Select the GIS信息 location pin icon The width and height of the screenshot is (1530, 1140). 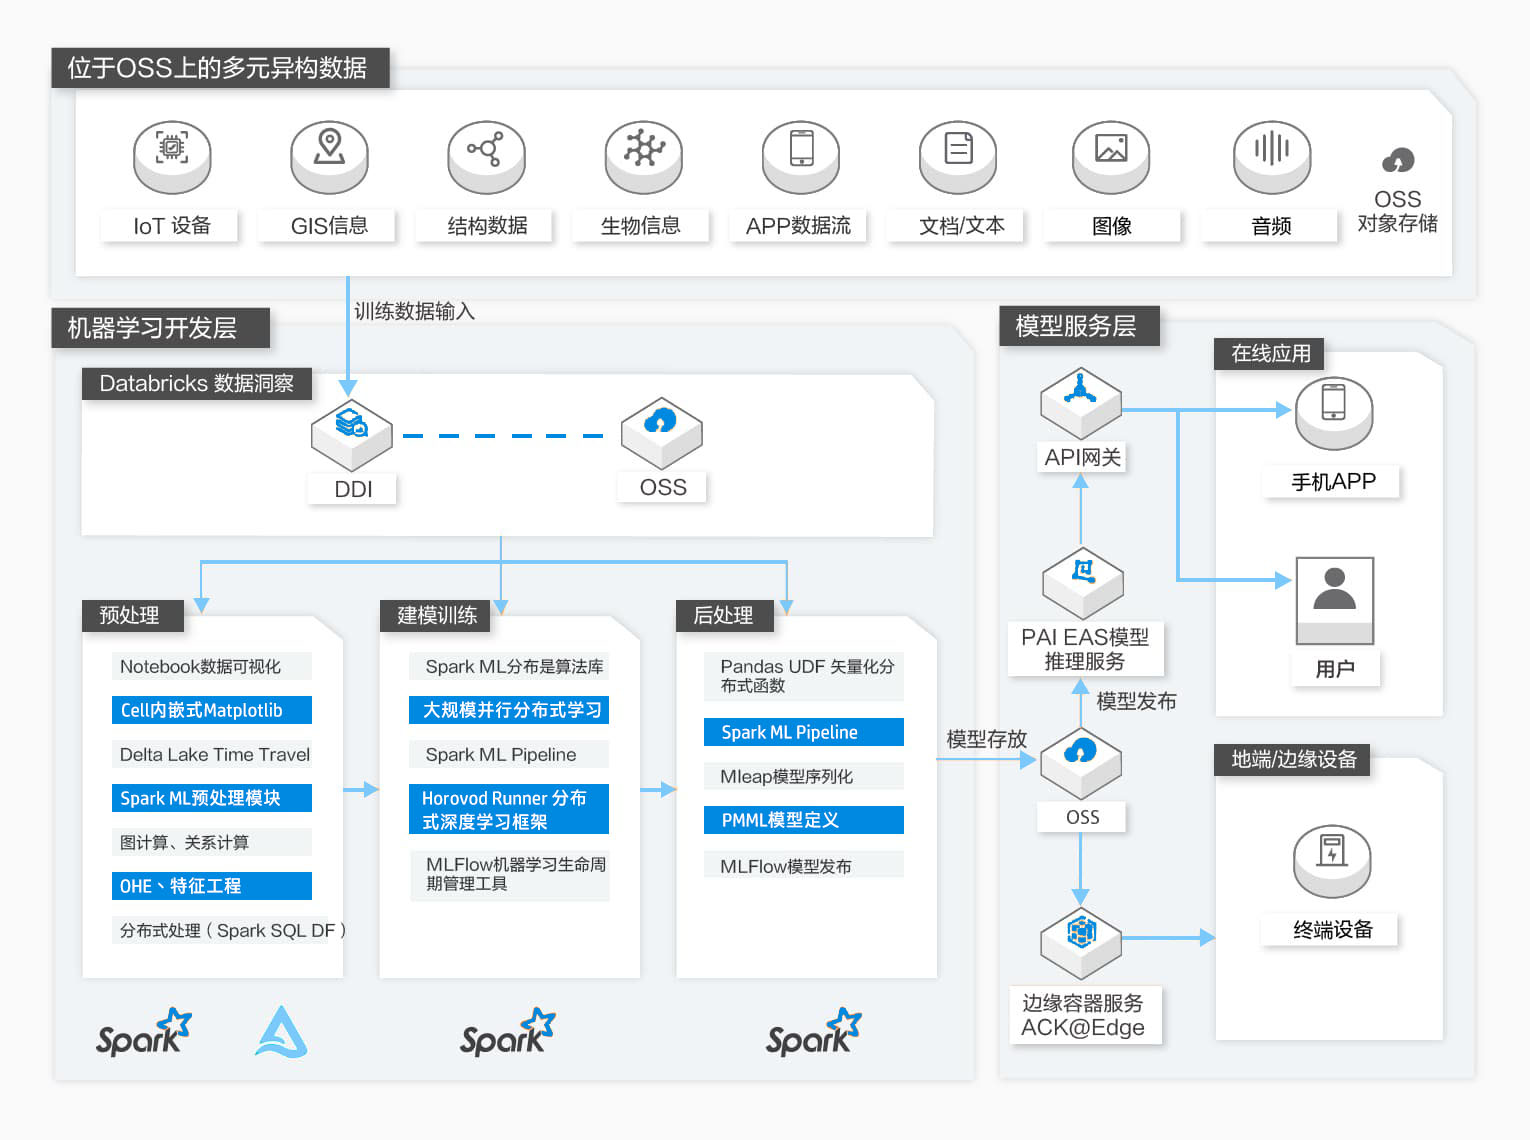[x=329, y=157]
